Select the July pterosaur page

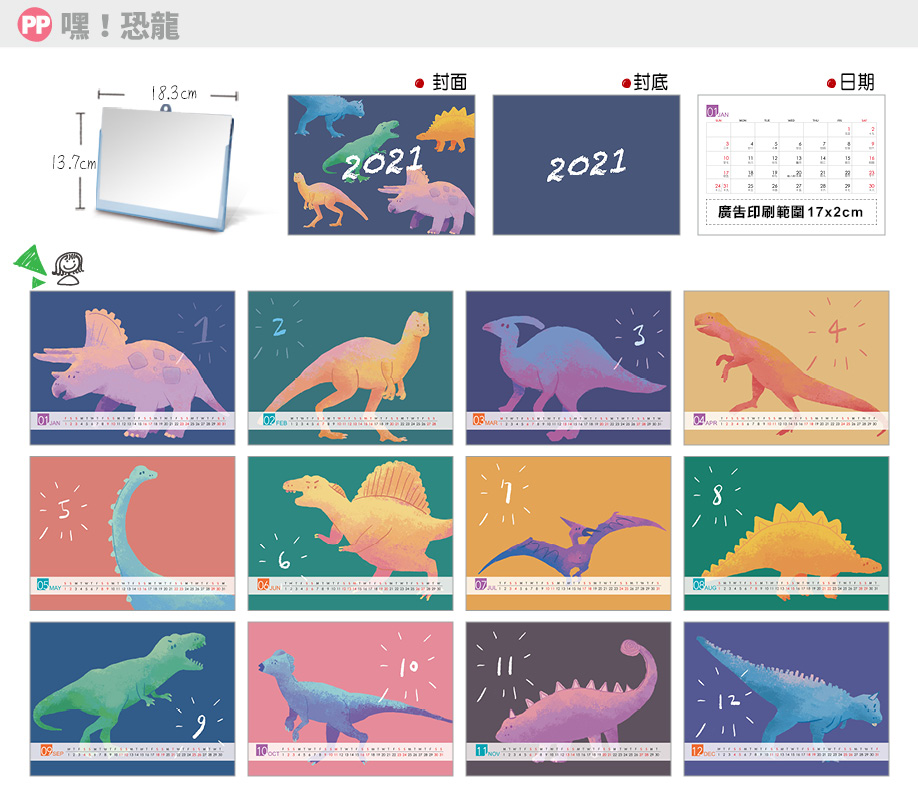coord(568,534)
